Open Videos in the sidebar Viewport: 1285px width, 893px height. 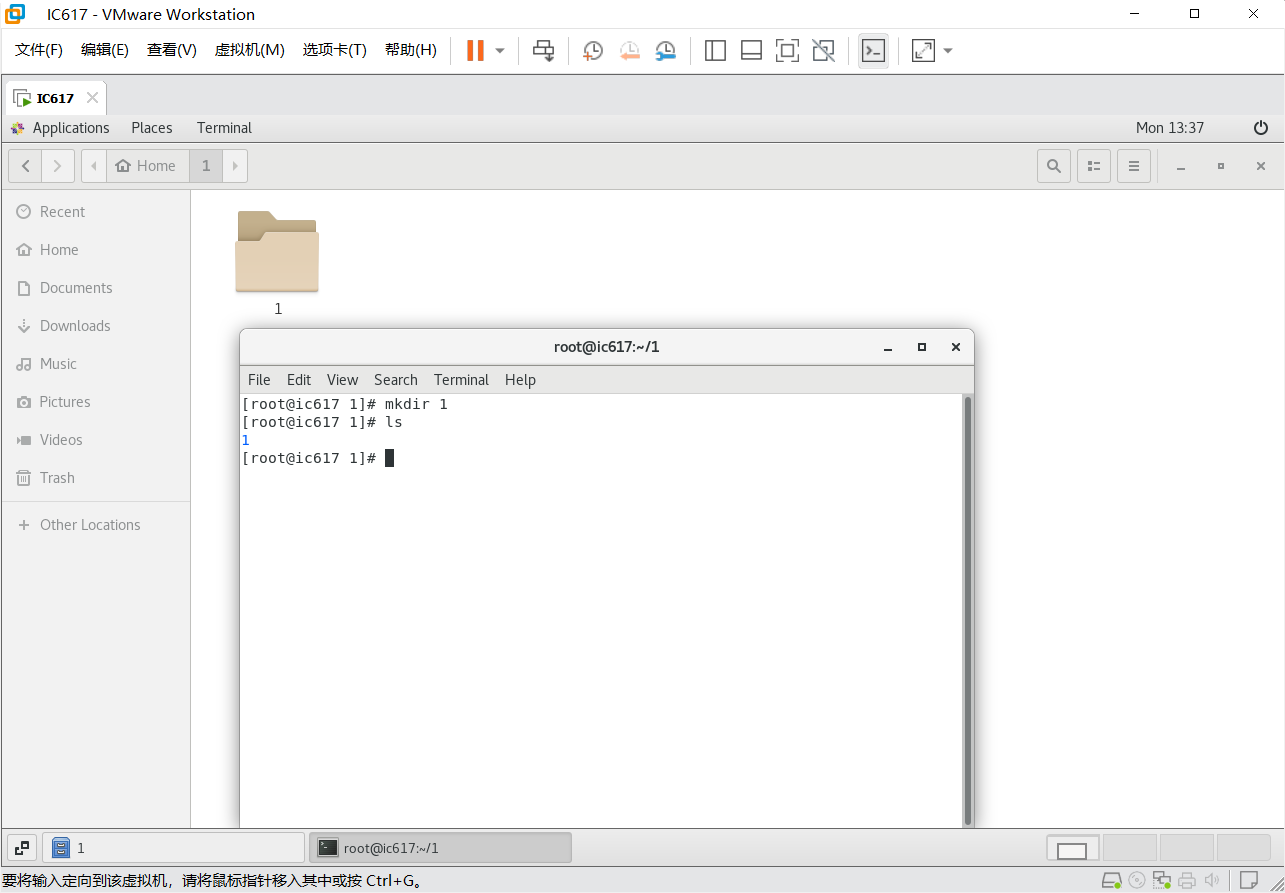pyautogui.click(x=95, y=440)
